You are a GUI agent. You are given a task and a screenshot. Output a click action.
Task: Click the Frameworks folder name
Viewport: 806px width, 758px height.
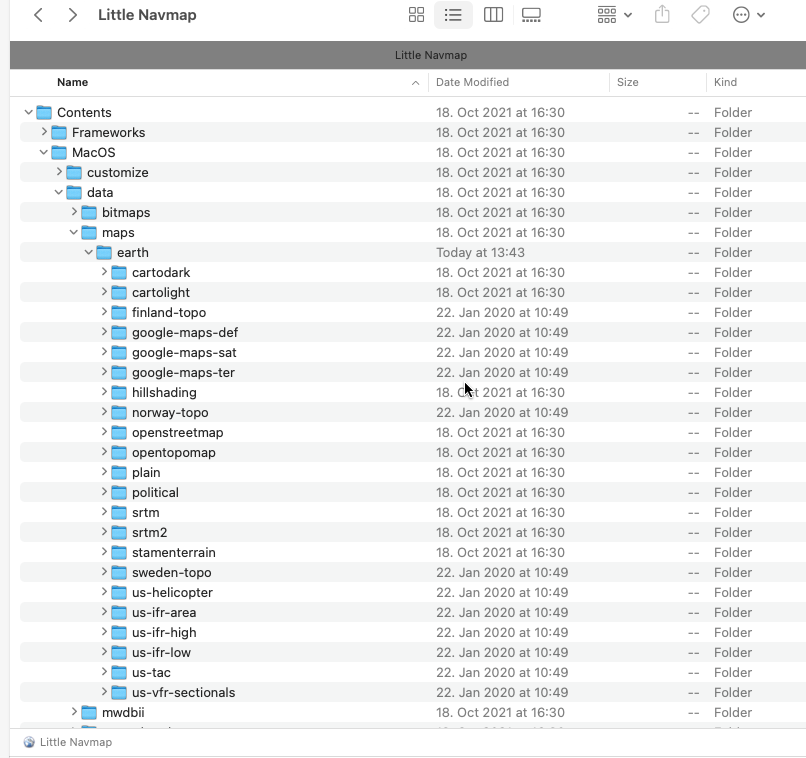[108, 132]
